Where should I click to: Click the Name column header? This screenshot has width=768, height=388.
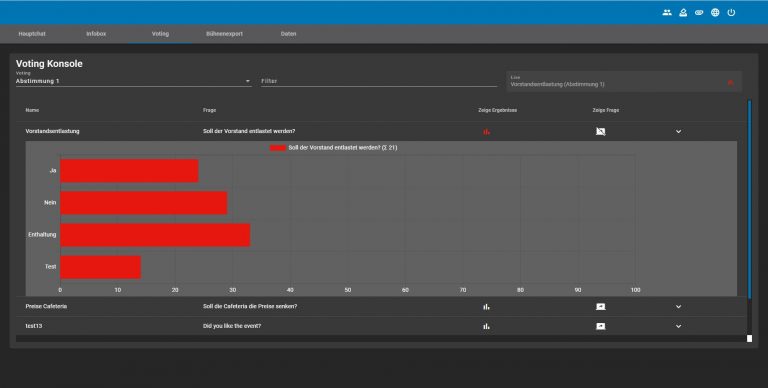(32, 110)
